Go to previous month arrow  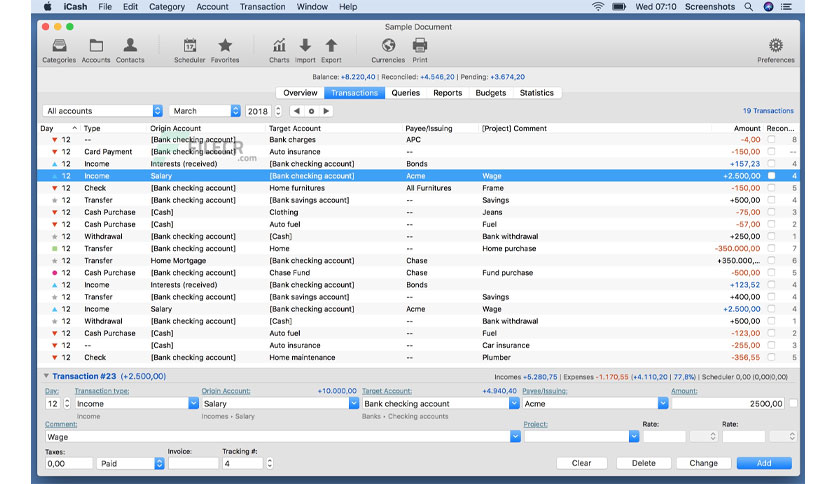click(296, 111)
